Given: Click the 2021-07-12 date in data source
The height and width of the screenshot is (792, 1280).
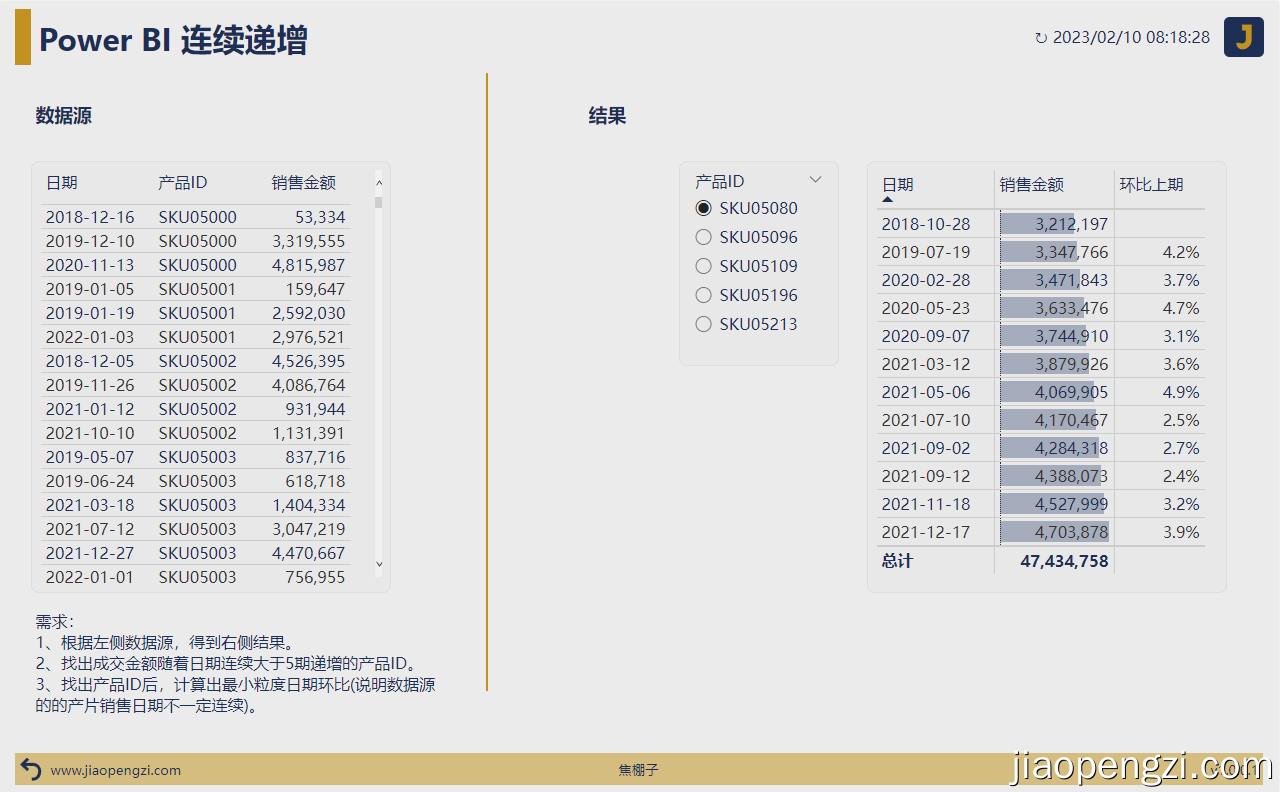Looking at the screenshot, I should pos(90,529).
